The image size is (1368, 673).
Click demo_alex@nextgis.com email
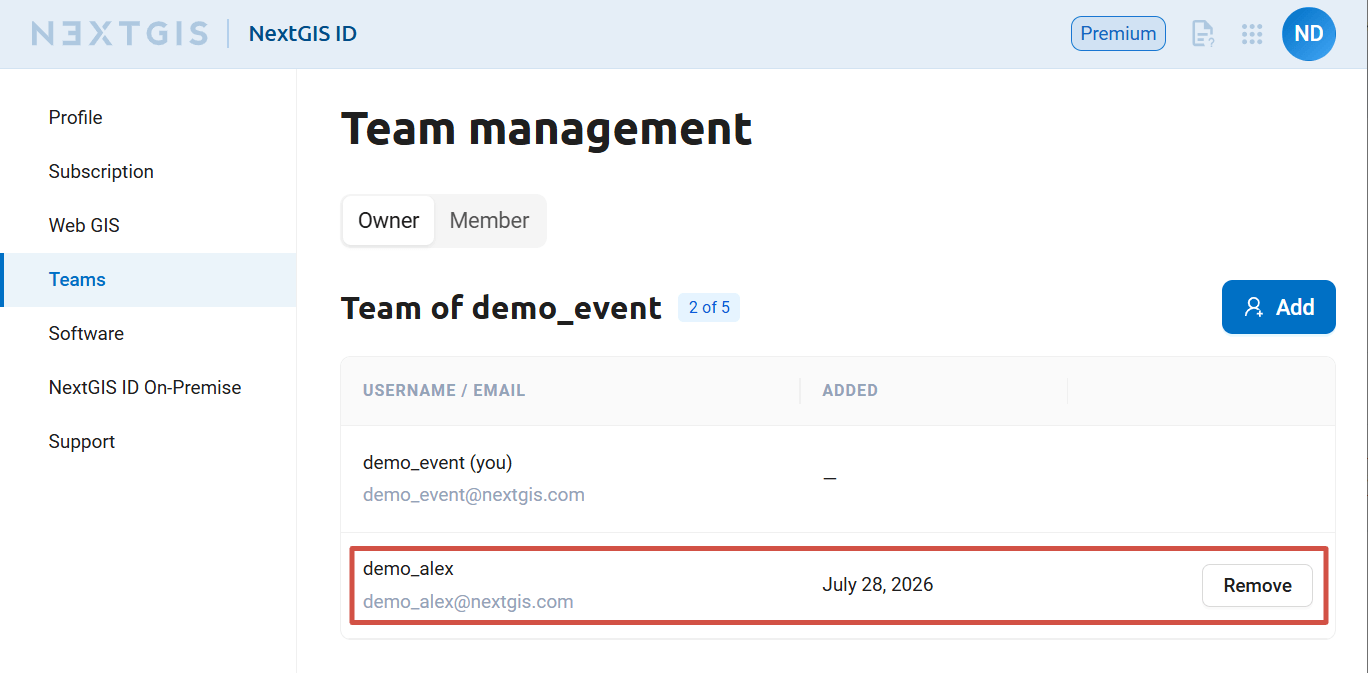[468, 602]
